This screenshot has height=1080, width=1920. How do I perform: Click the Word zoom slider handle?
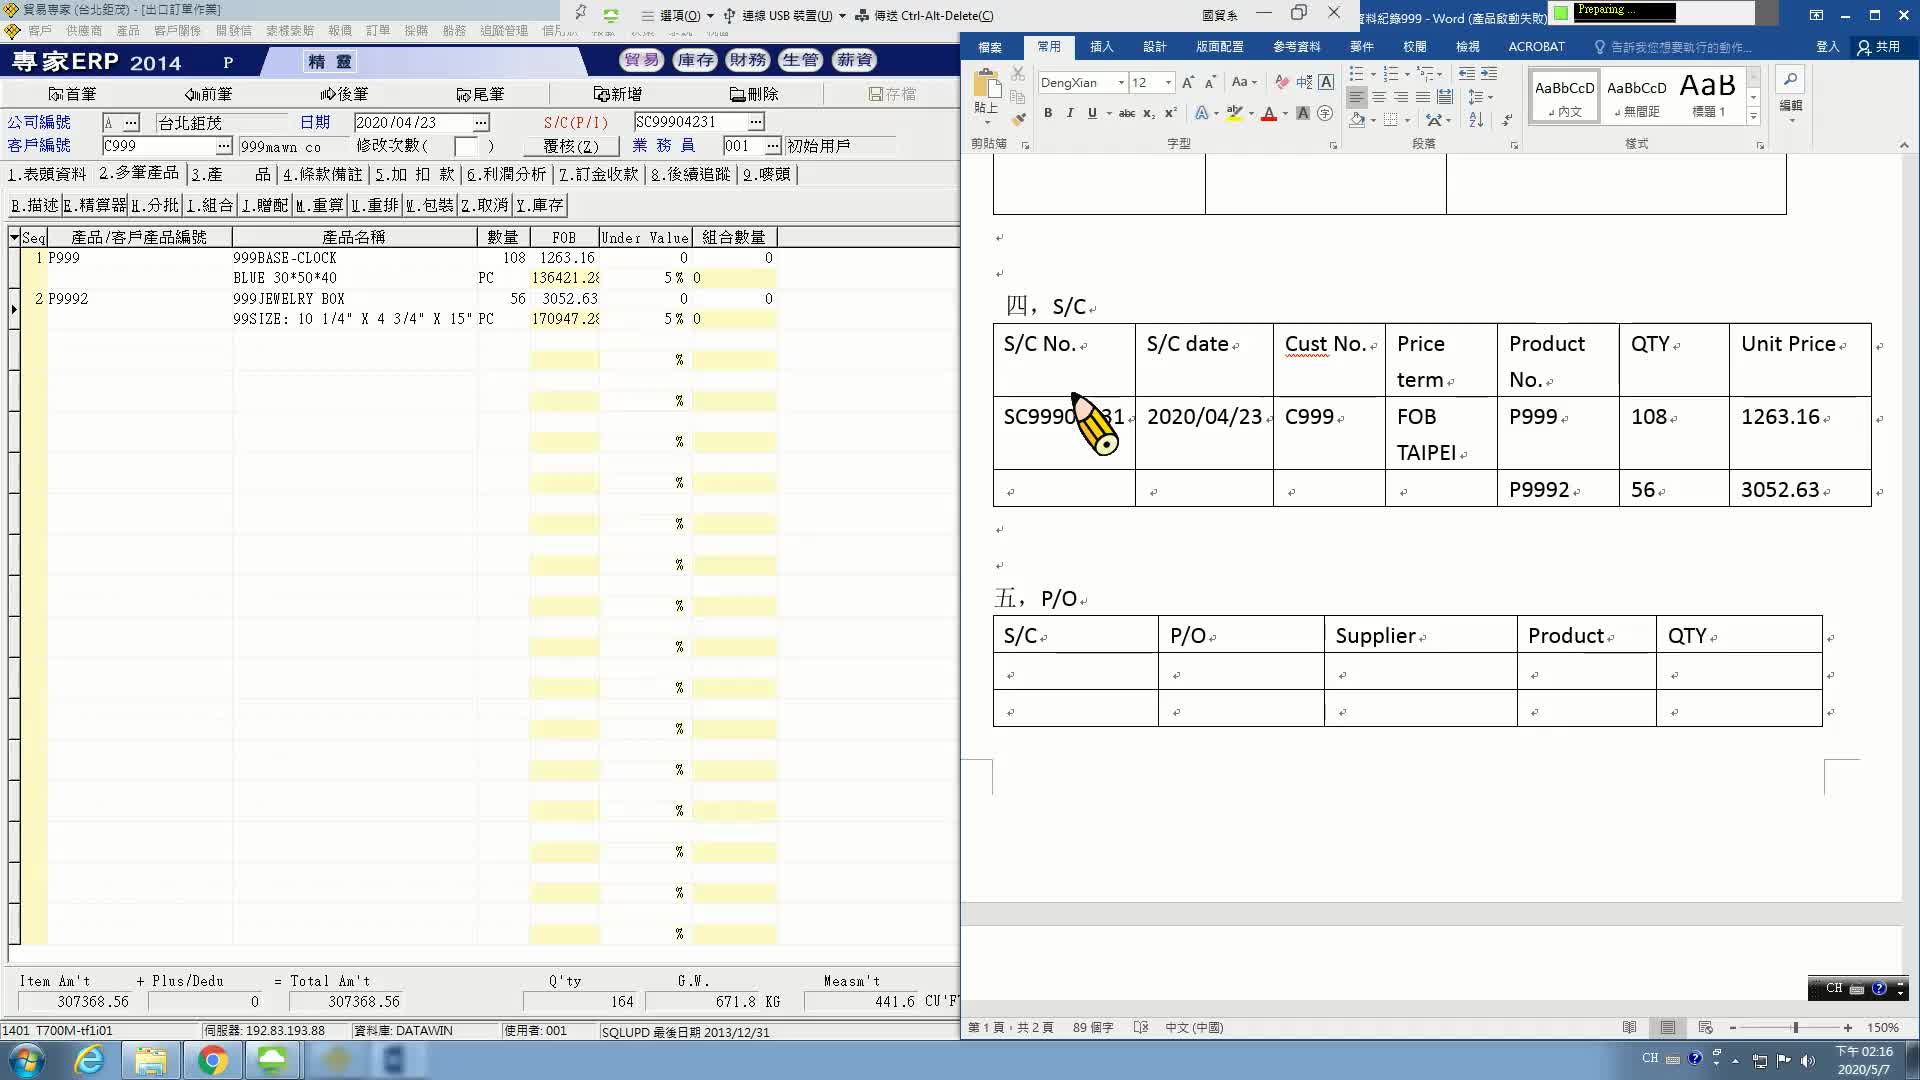[x=1796, y=1027]
